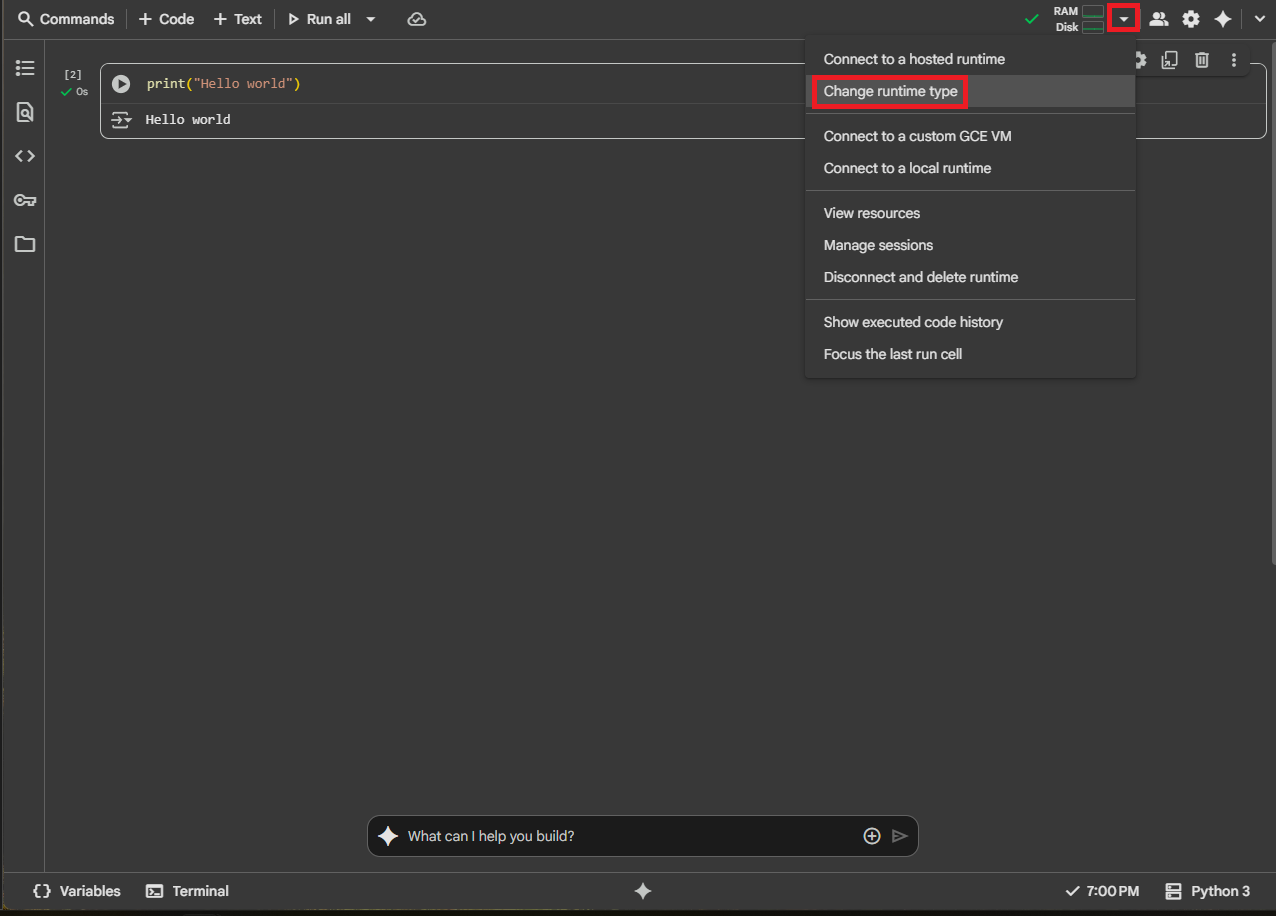Click the Gemini sparkle icon in toolbar
This screenshot has width=1276, height=916.
coord(1222,19)
